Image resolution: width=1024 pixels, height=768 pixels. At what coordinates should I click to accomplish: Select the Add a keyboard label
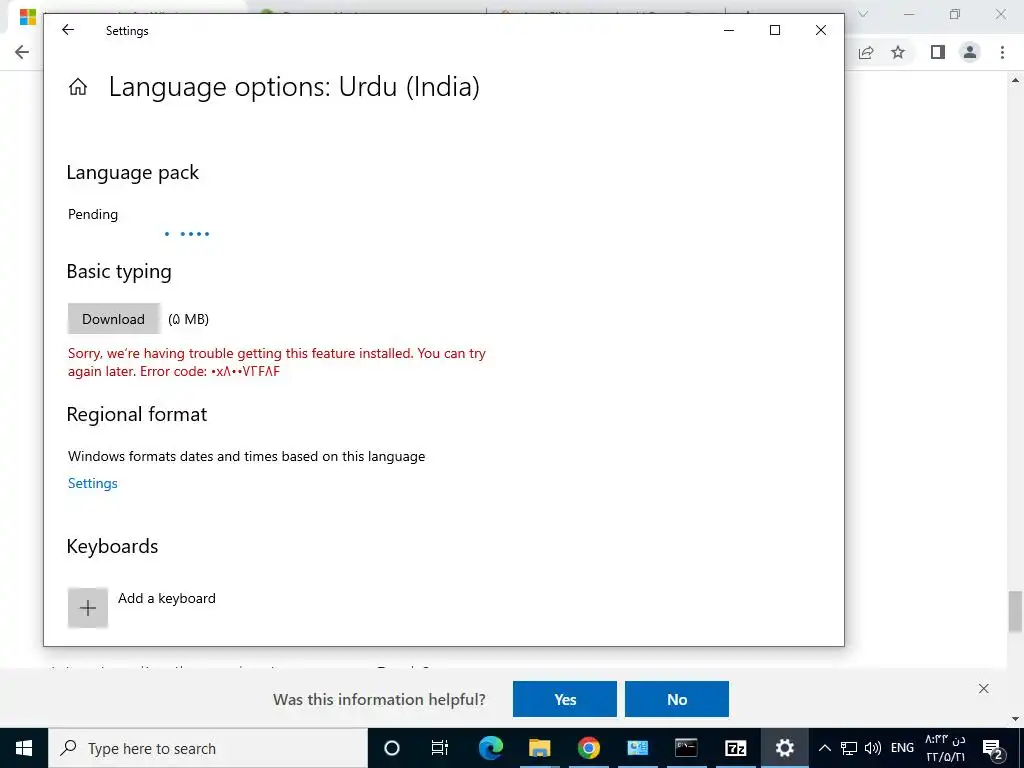(167, 598)
